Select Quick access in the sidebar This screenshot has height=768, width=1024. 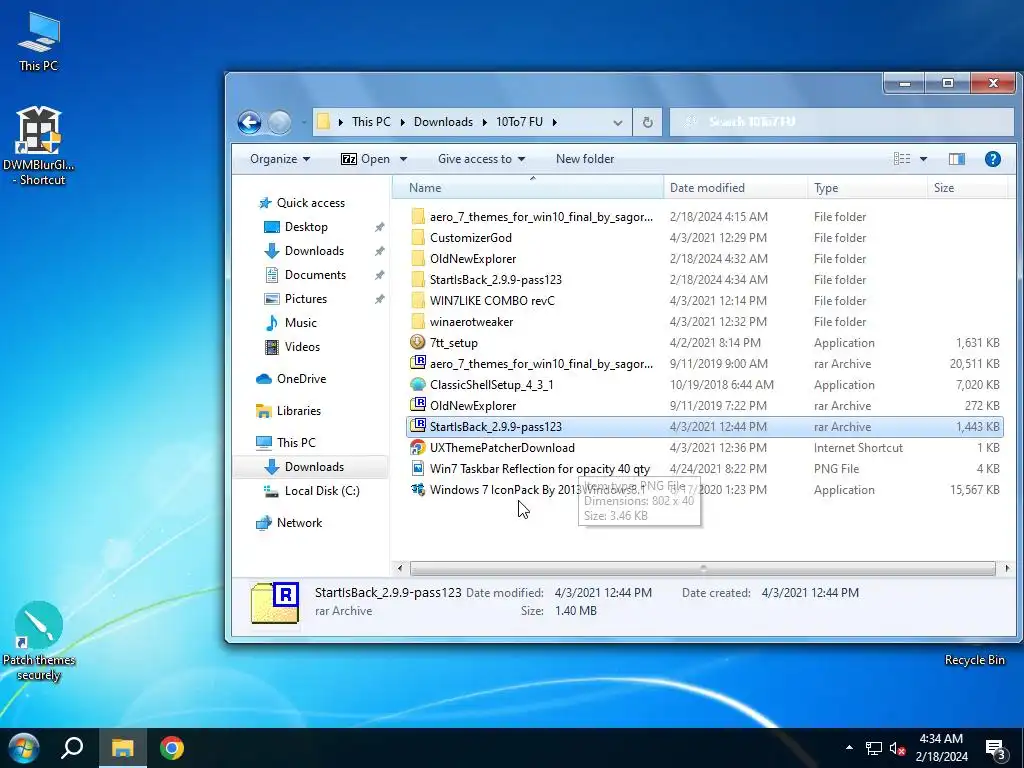pyautogui.click(x=302, y=203)
